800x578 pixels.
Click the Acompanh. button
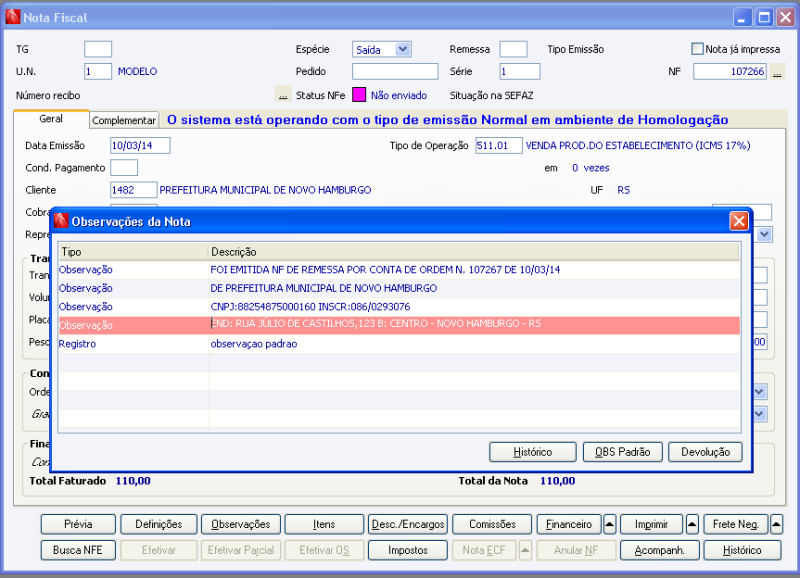tap(659, 550)
